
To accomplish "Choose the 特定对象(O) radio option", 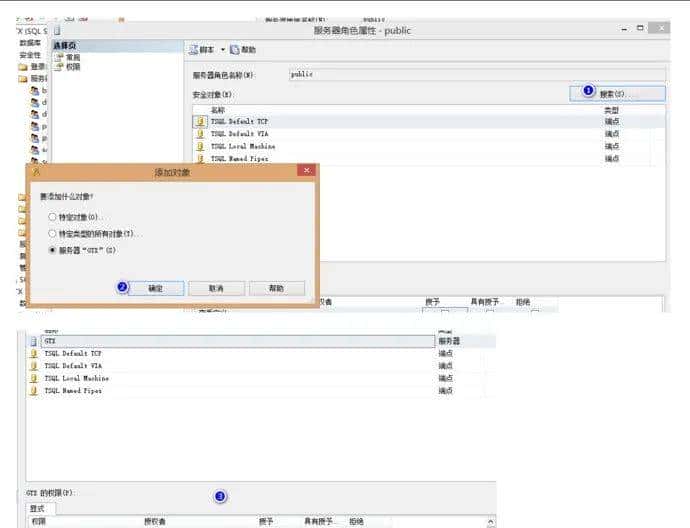I will pos(52,217).
